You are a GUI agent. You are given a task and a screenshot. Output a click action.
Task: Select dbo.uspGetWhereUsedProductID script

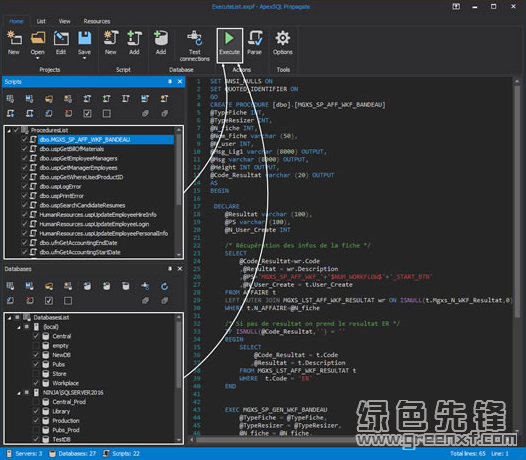pos(81,177)
